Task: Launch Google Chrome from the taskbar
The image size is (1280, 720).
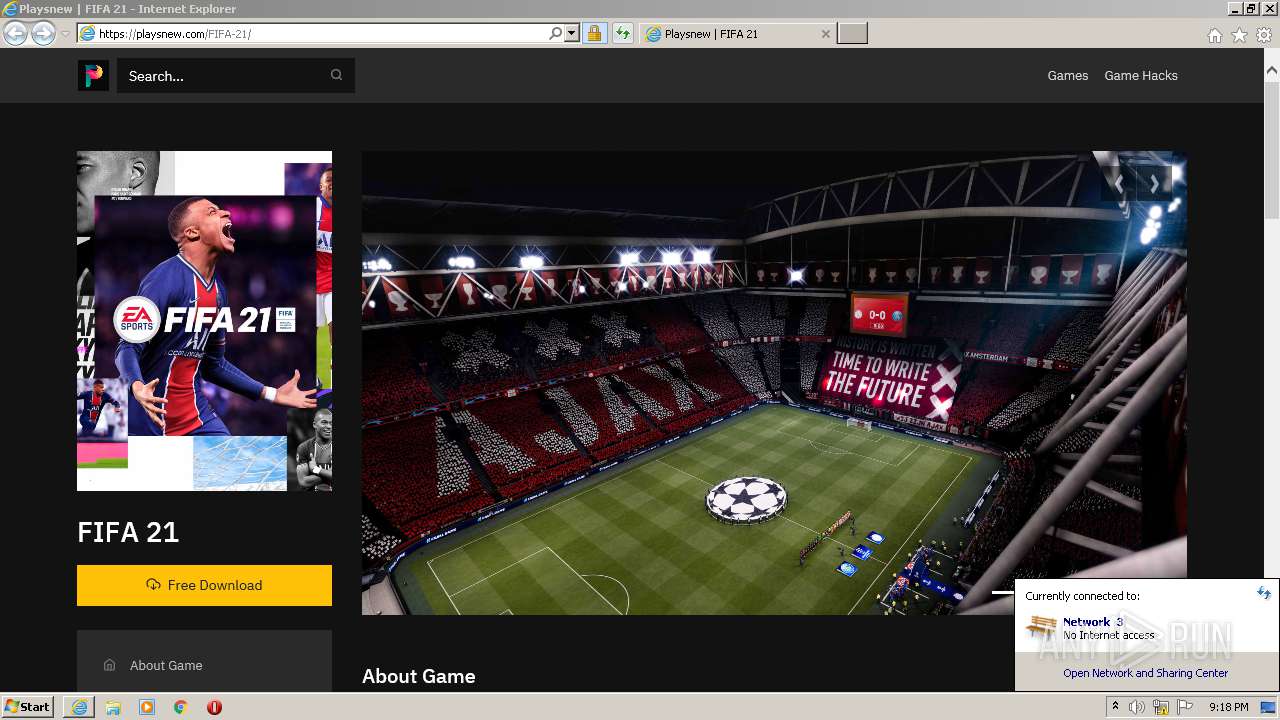Action: pos(181,707)
